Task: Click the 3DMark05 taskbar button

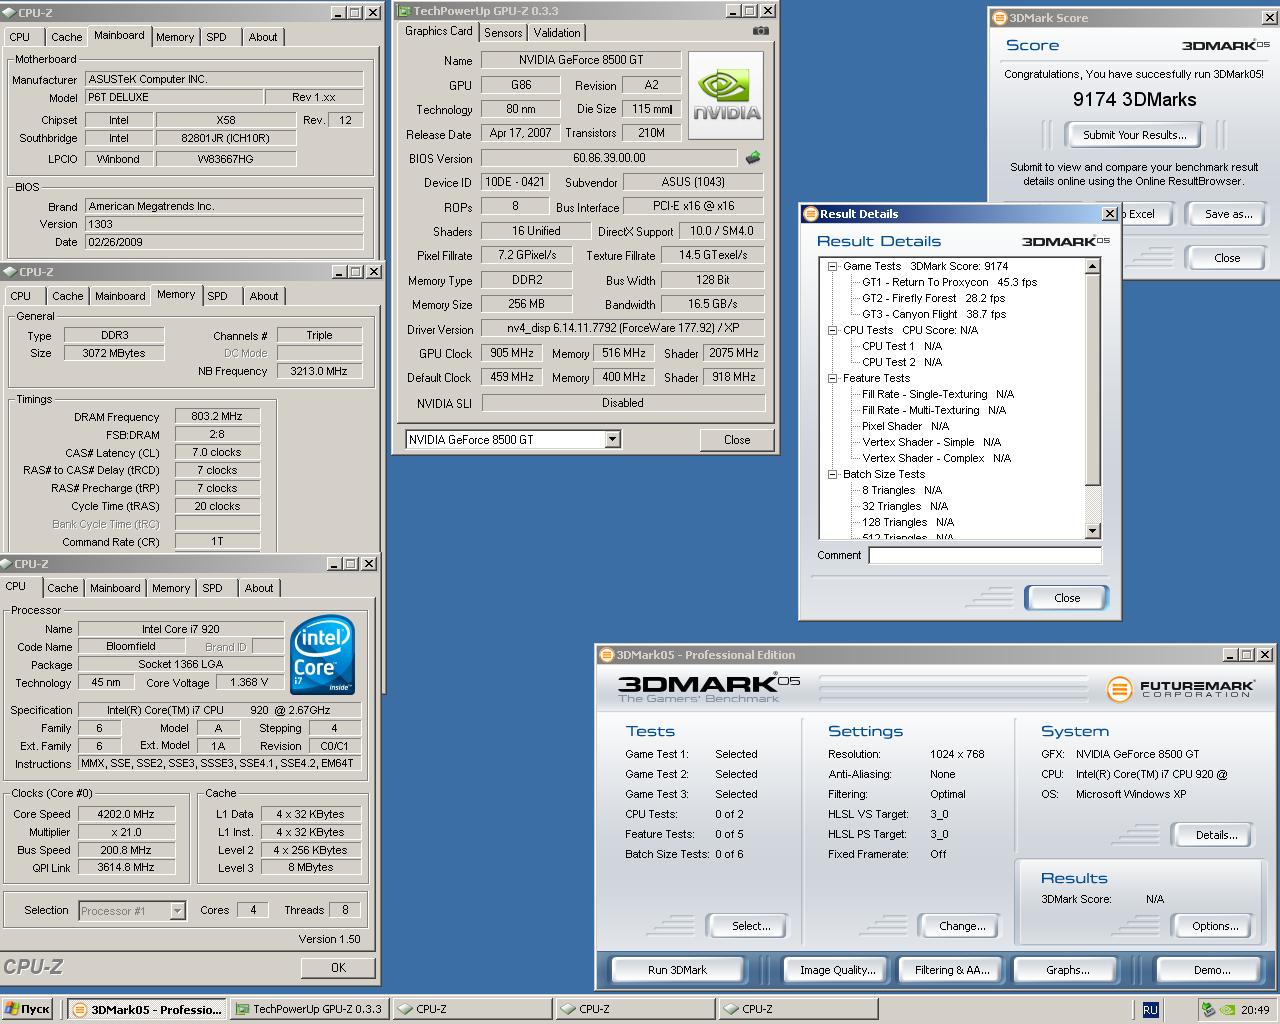Action: [x=147, y=1009]
